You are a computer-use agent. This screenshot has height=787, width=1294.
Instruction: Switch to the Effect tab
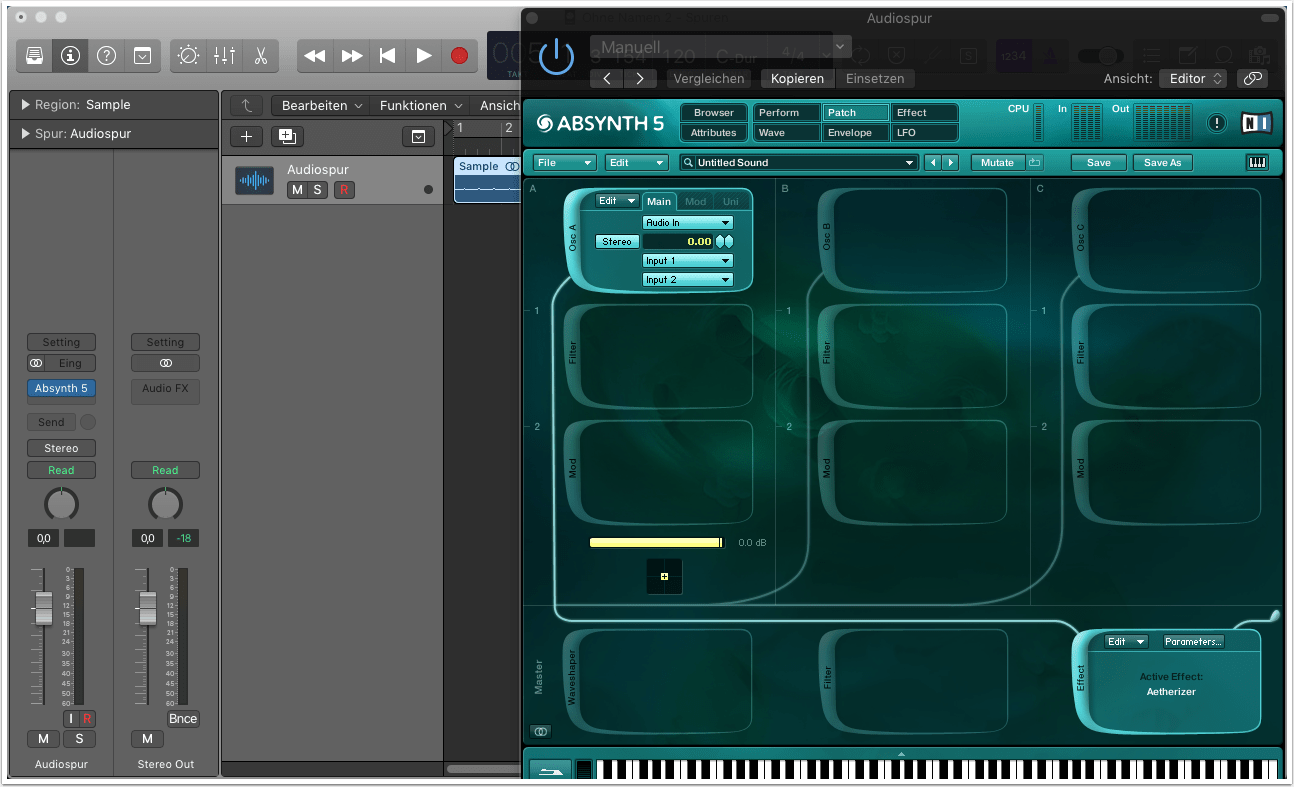[924, 113]
